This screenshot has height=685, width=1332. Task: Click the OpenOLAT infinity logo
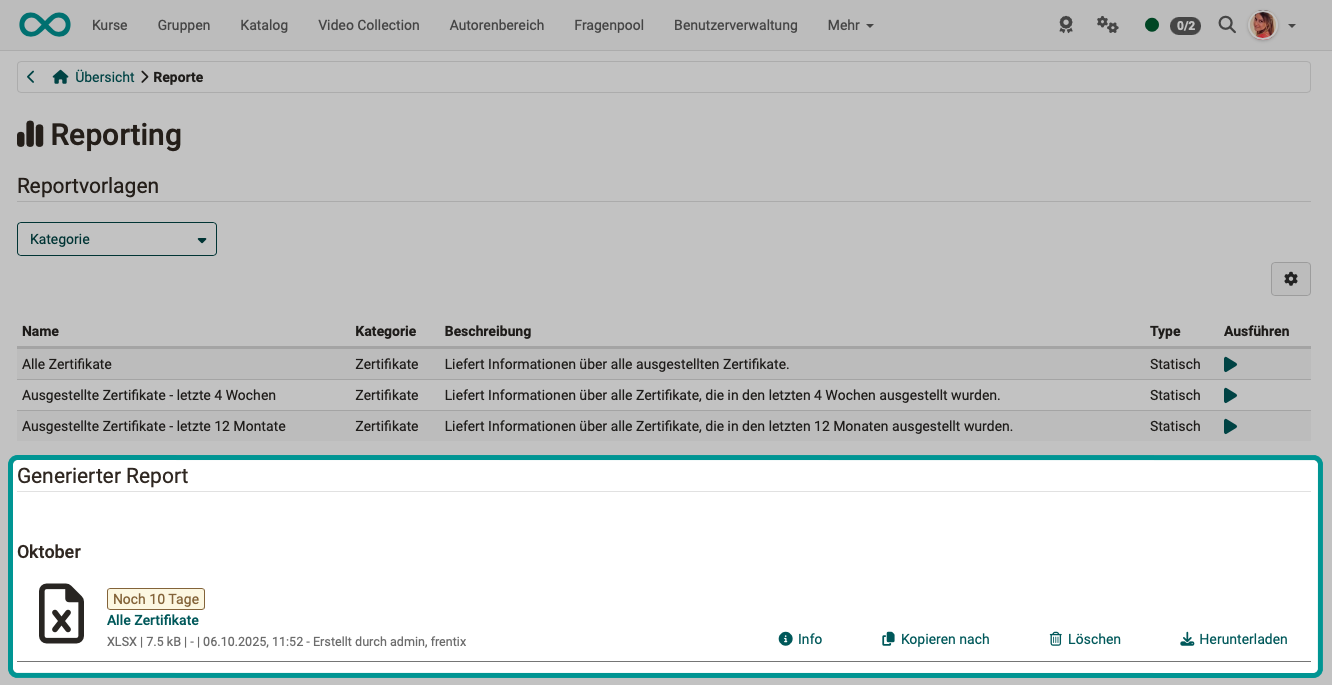pyautogui.click(x=44, y=24)
